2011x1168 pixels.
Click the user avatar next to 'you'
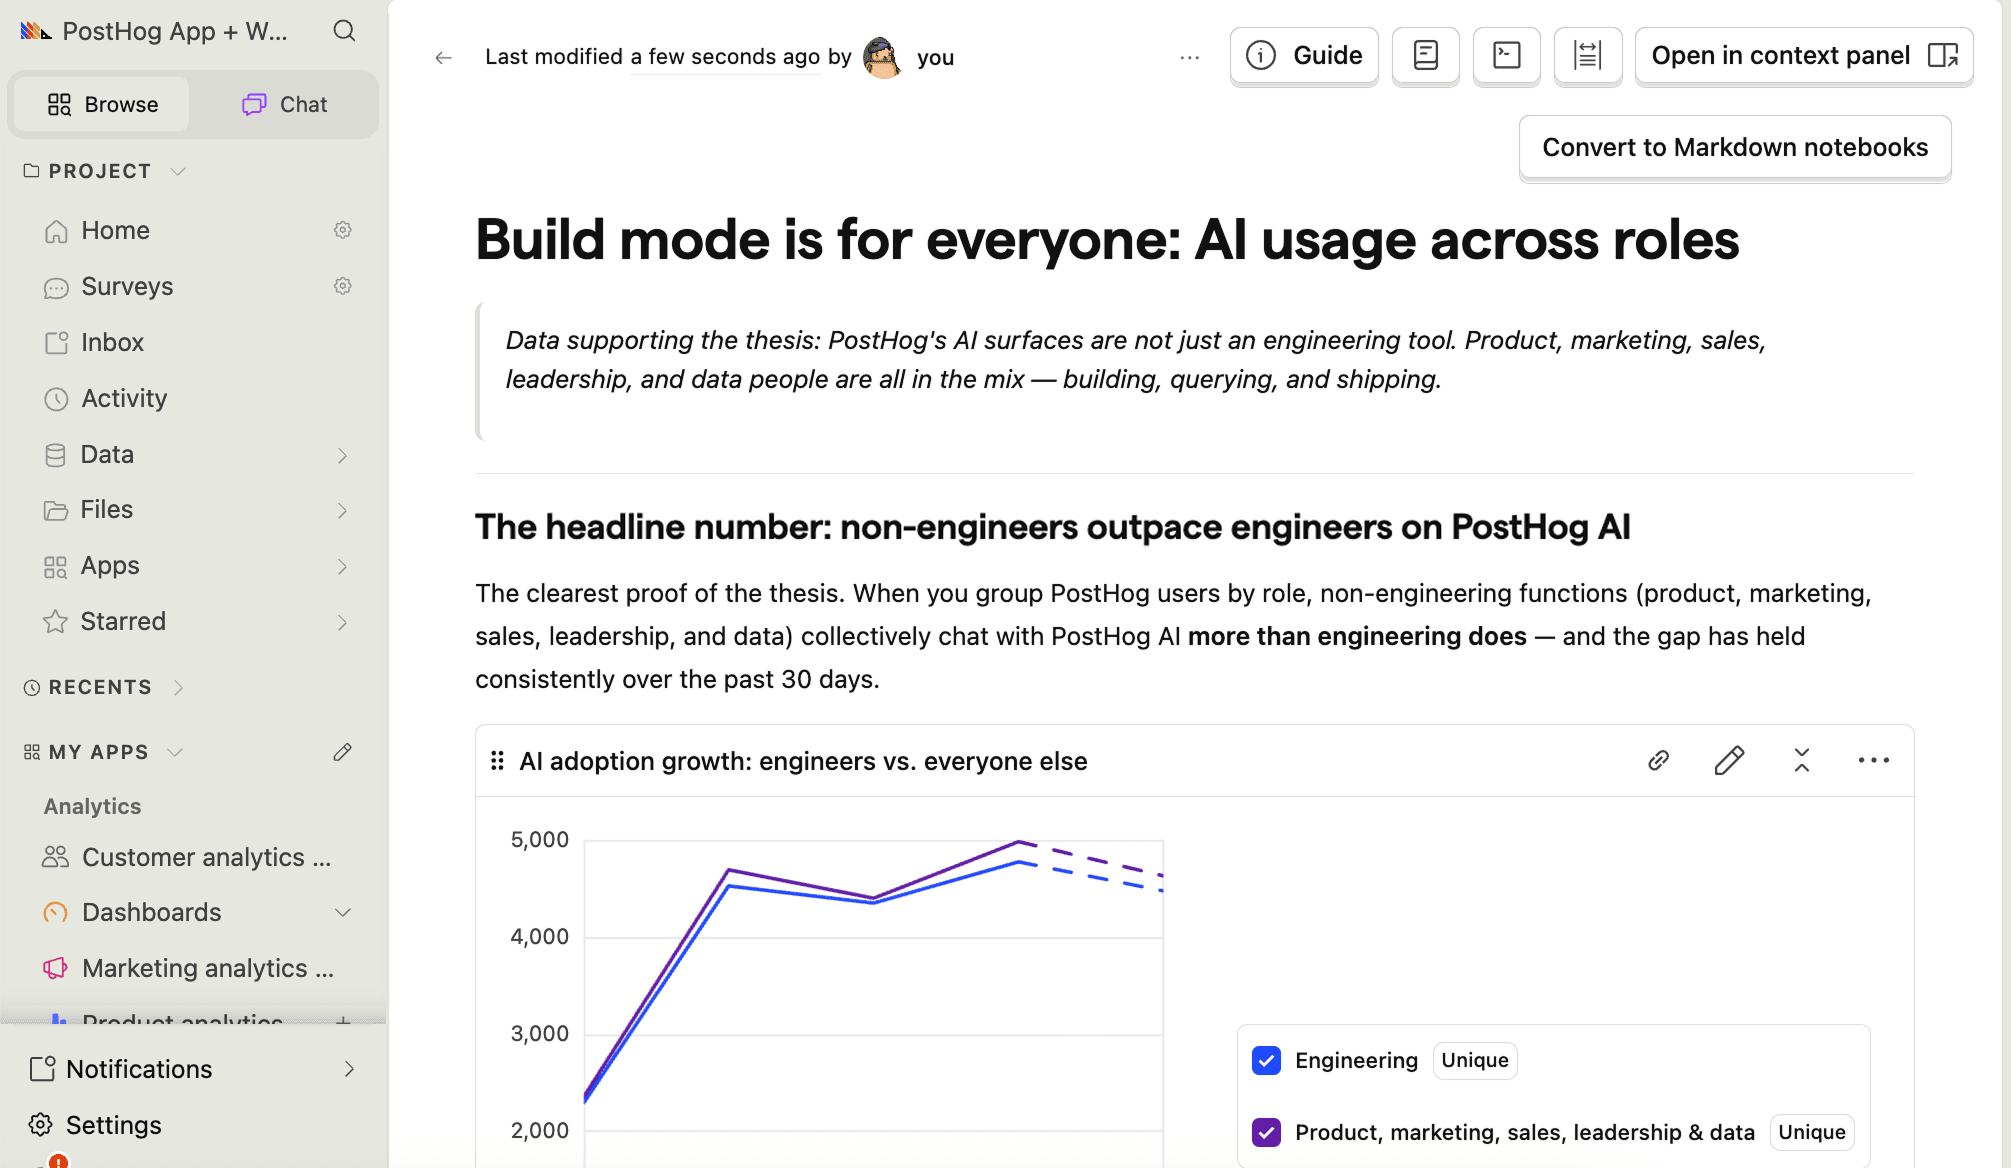point(882,58)
